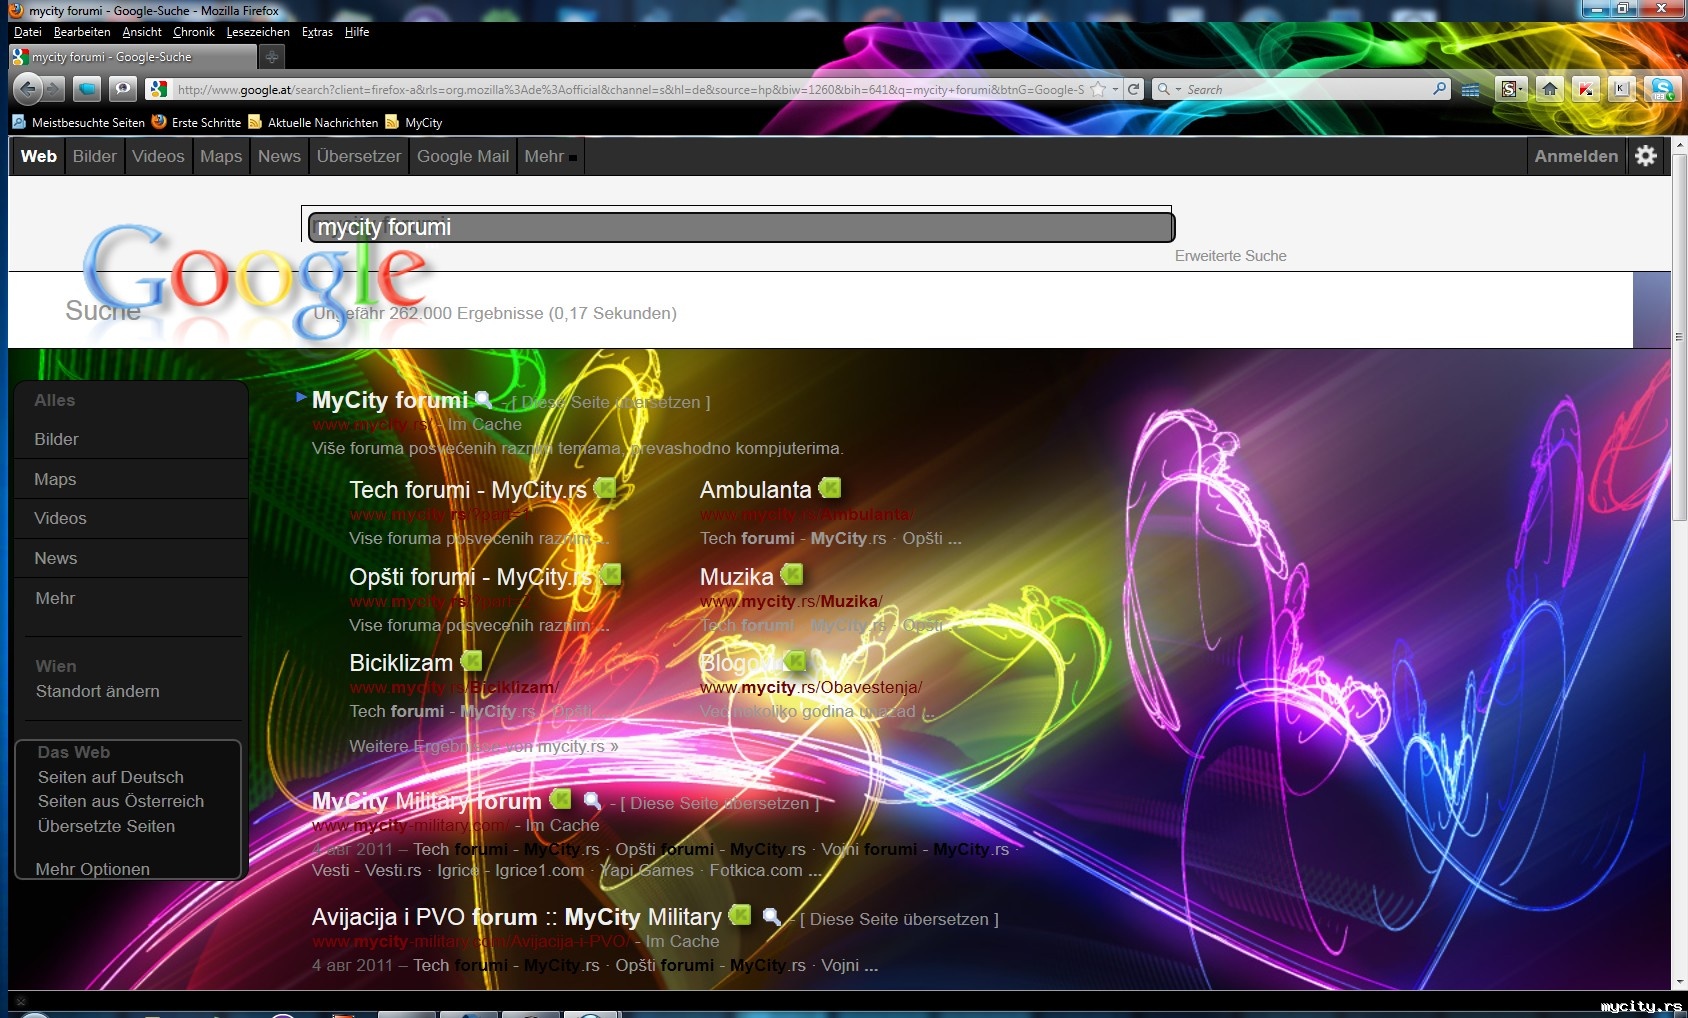Viewport: 1688px width, 1018px height.
Task: Expand Mehr in the left sidebar
Action: 55,598
